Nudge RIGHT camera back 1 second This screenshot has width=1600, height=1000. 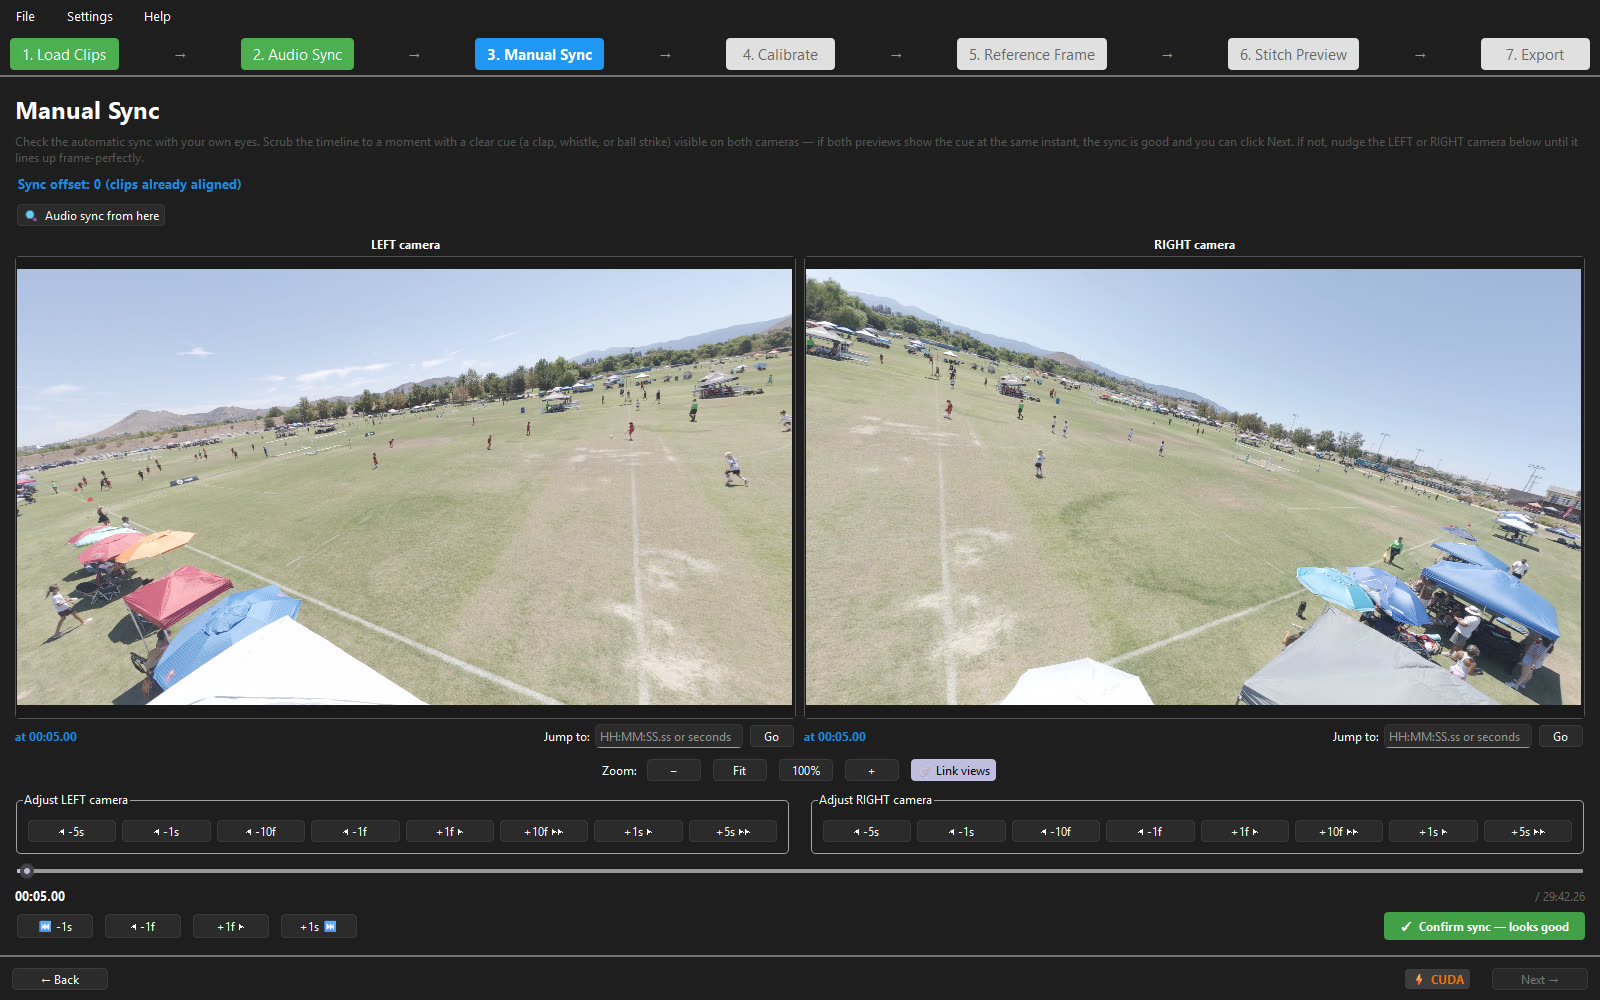pos(961,831)
